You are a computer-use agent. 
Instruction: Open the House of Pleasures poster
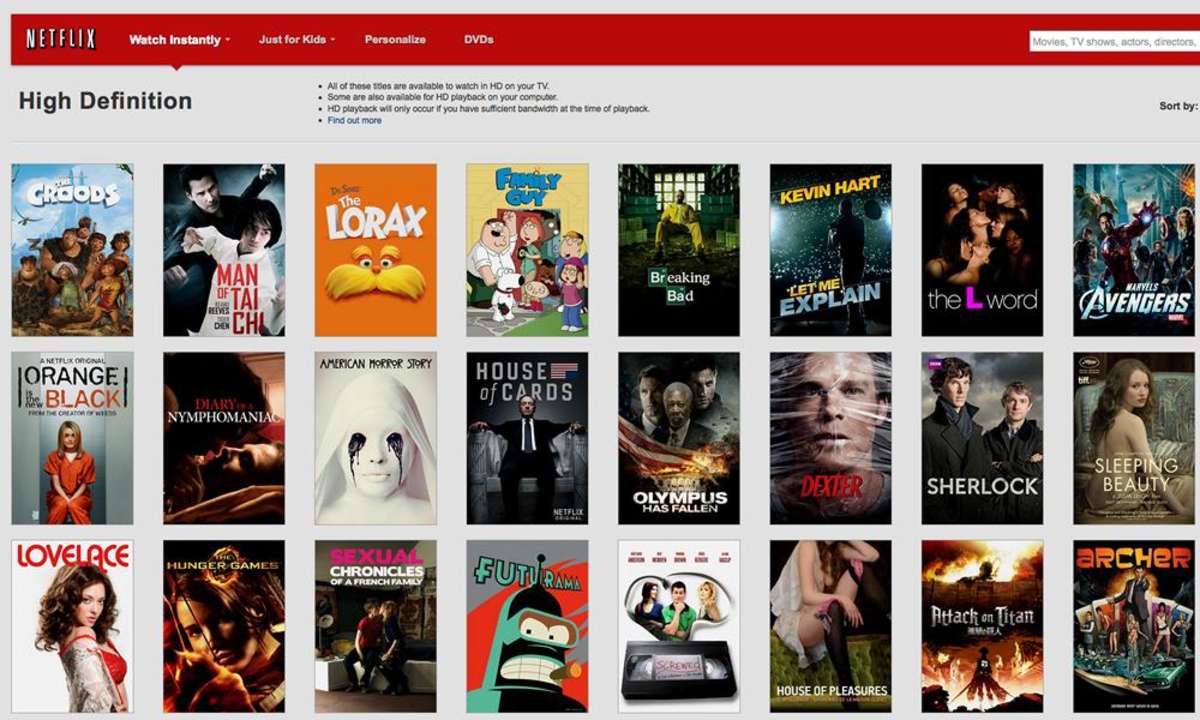tap(830, 626)
